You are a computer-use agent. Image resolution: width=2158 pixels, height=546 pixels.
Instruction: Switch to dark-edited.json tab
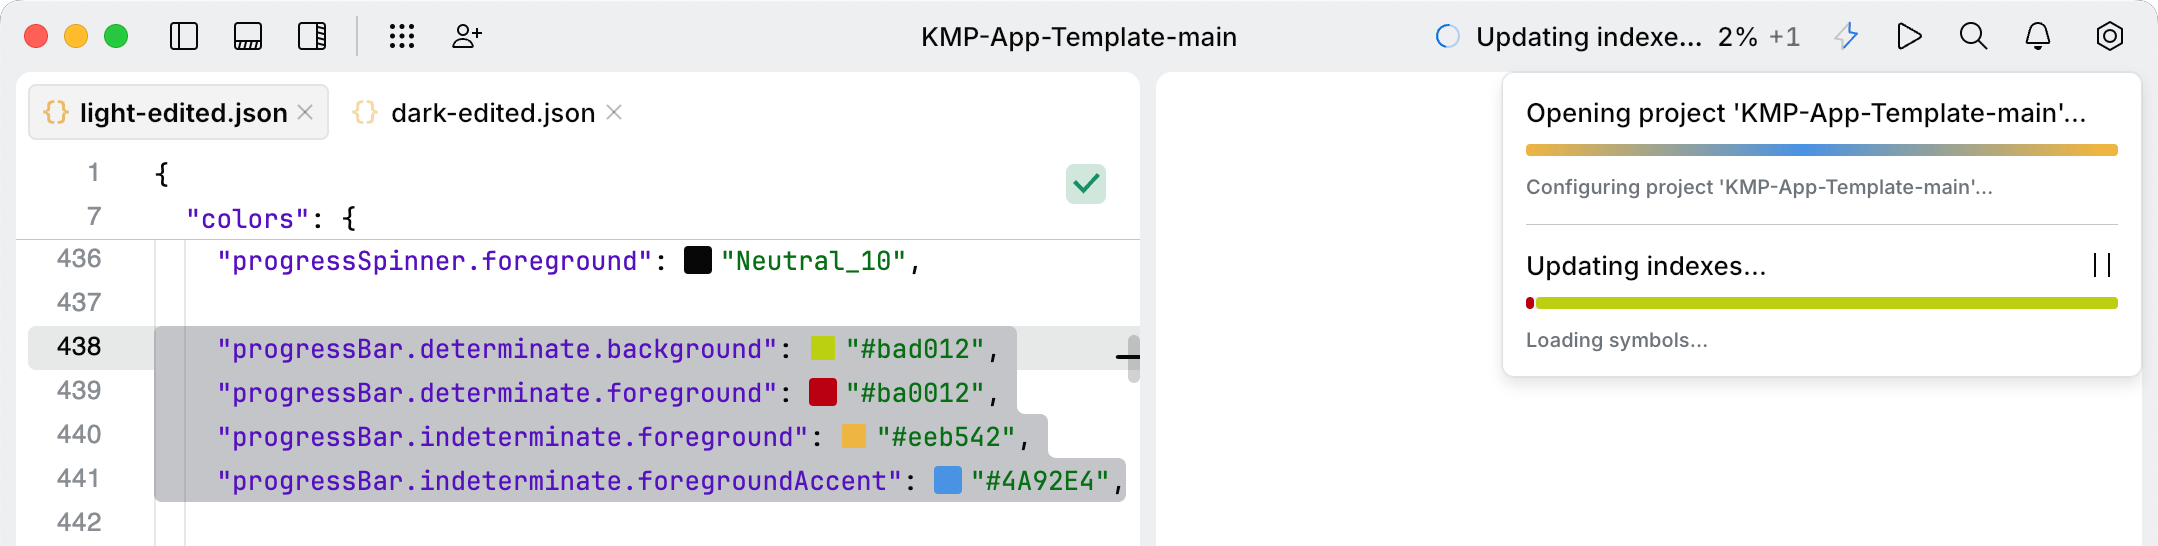pos(492,113)
